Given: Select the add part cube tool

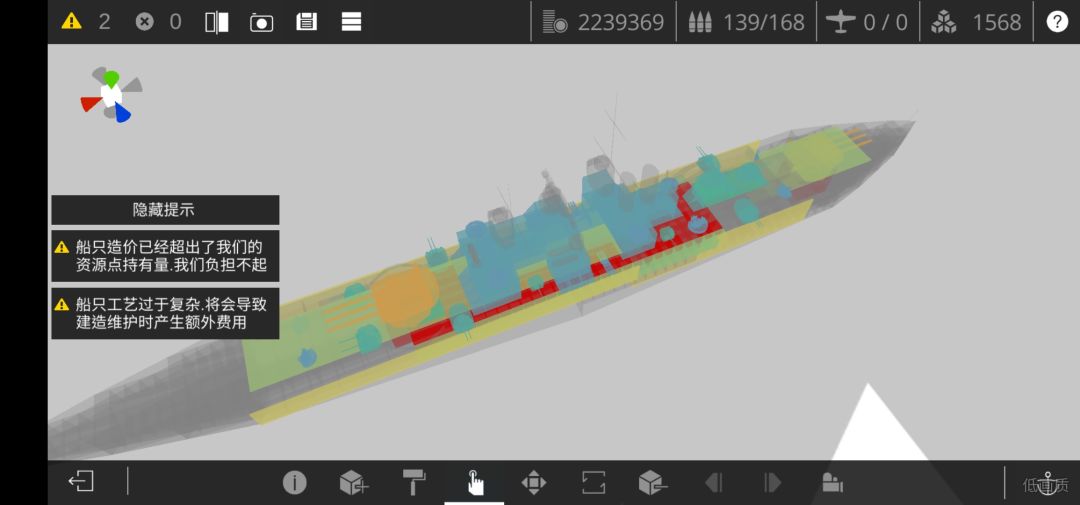Looking at the screenshot, I should [354, 482].
